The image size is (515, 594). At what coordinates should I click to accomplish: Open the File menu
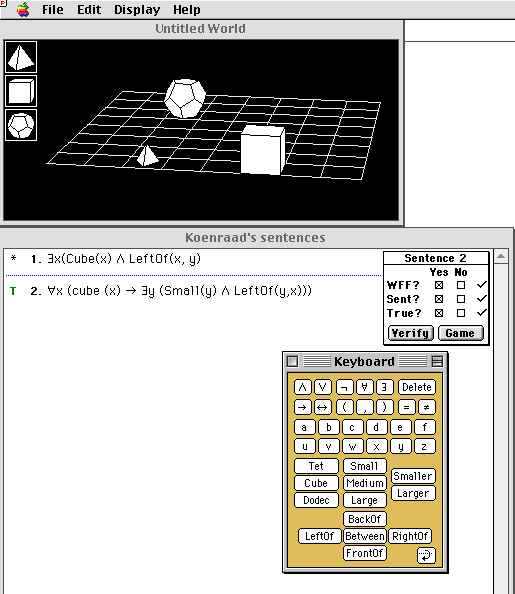coord(53,9)
